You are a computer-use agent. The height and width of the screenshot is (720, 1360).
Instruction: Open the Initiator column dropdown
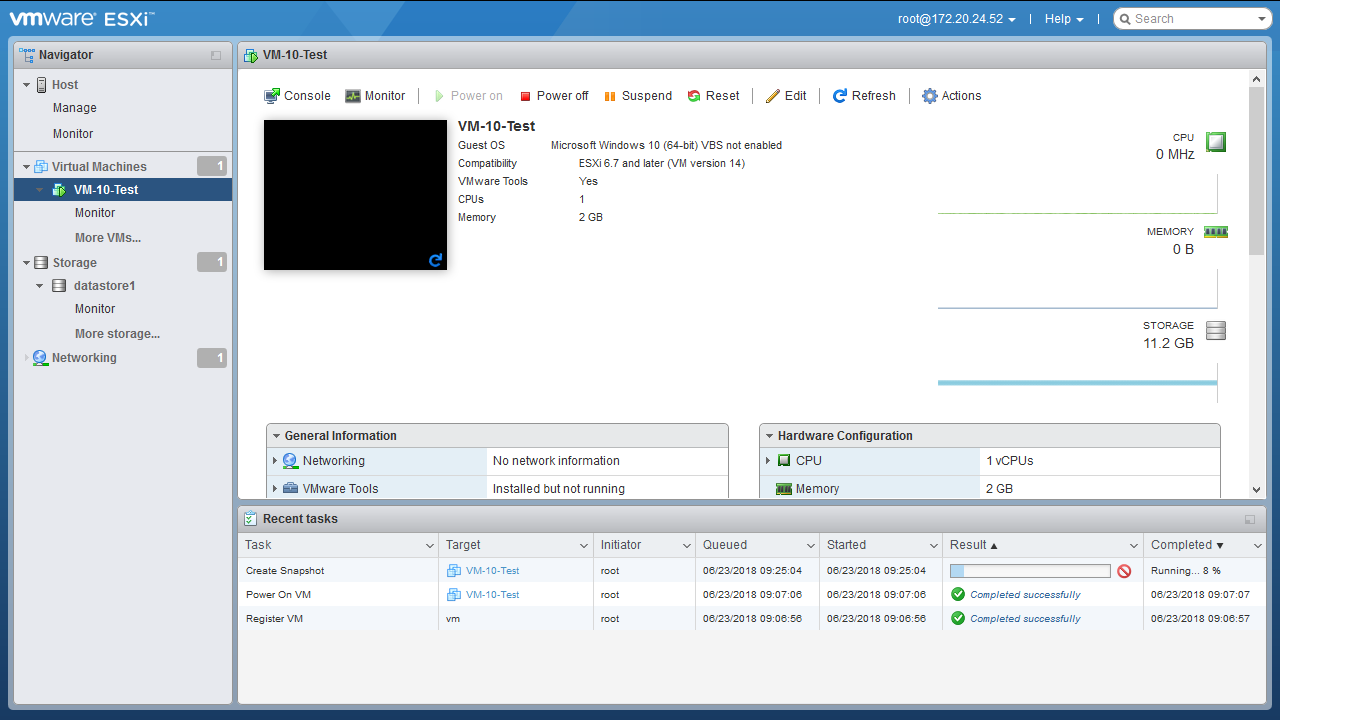pos(687,546)
